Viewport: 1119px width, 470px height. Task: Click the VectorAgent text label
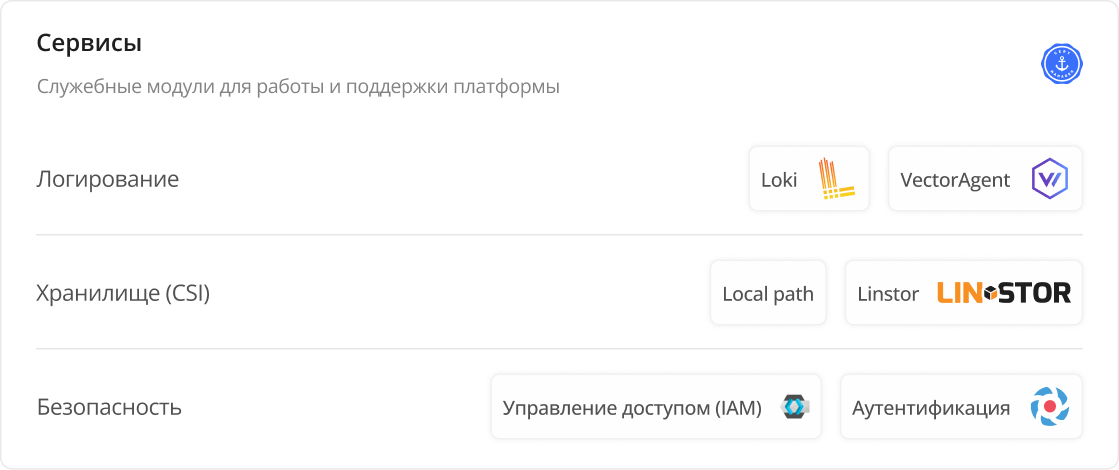(955, 180)
